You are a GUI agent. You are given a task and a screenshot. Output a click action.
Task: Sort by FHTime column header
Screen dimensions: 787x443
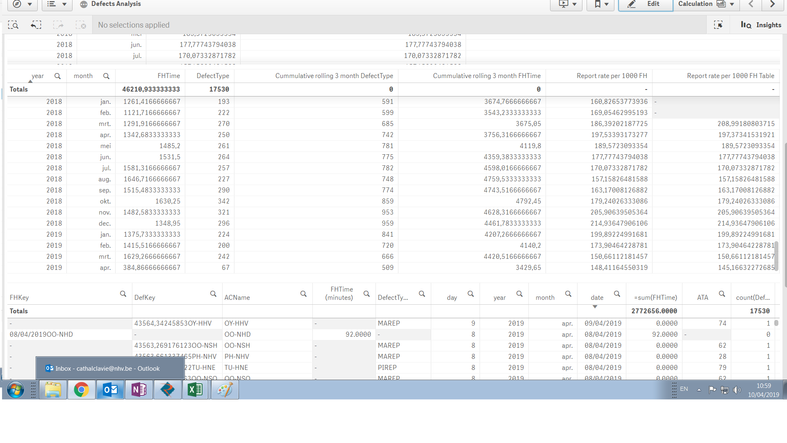[x=169, y=76]
